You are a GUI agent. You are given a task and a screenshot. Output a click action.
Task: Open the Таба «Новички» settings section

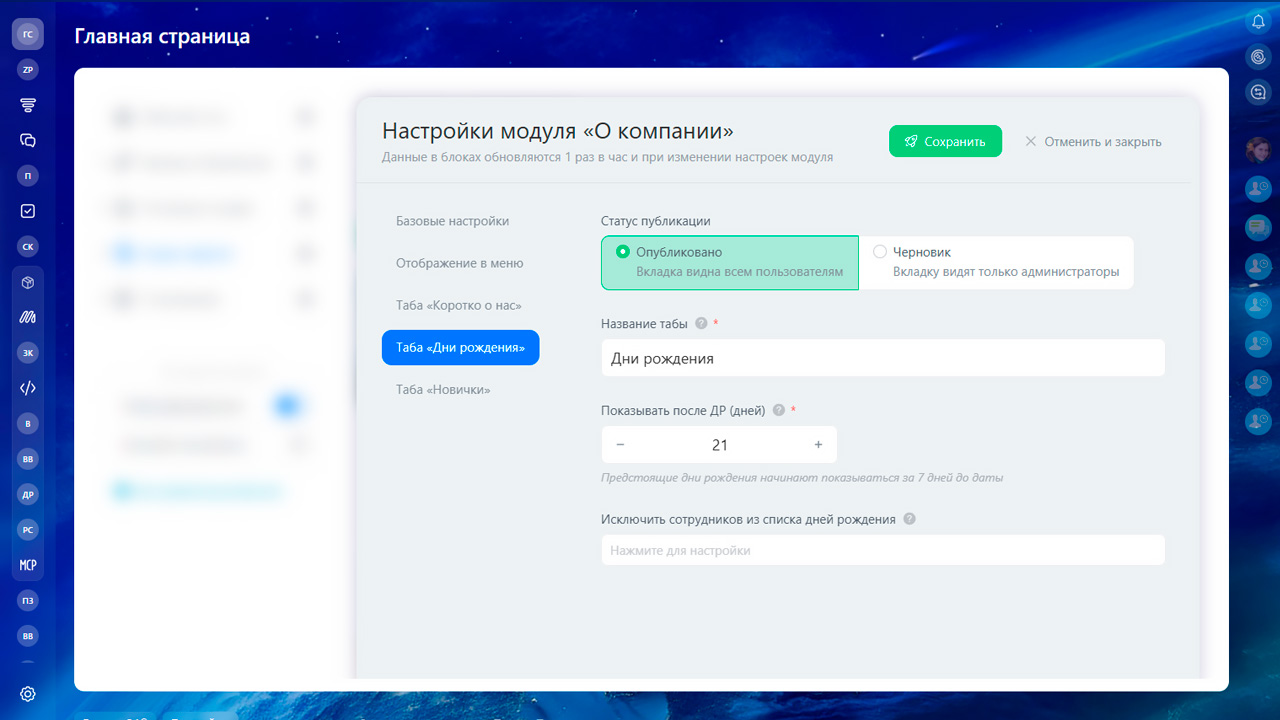click(443, 390)
